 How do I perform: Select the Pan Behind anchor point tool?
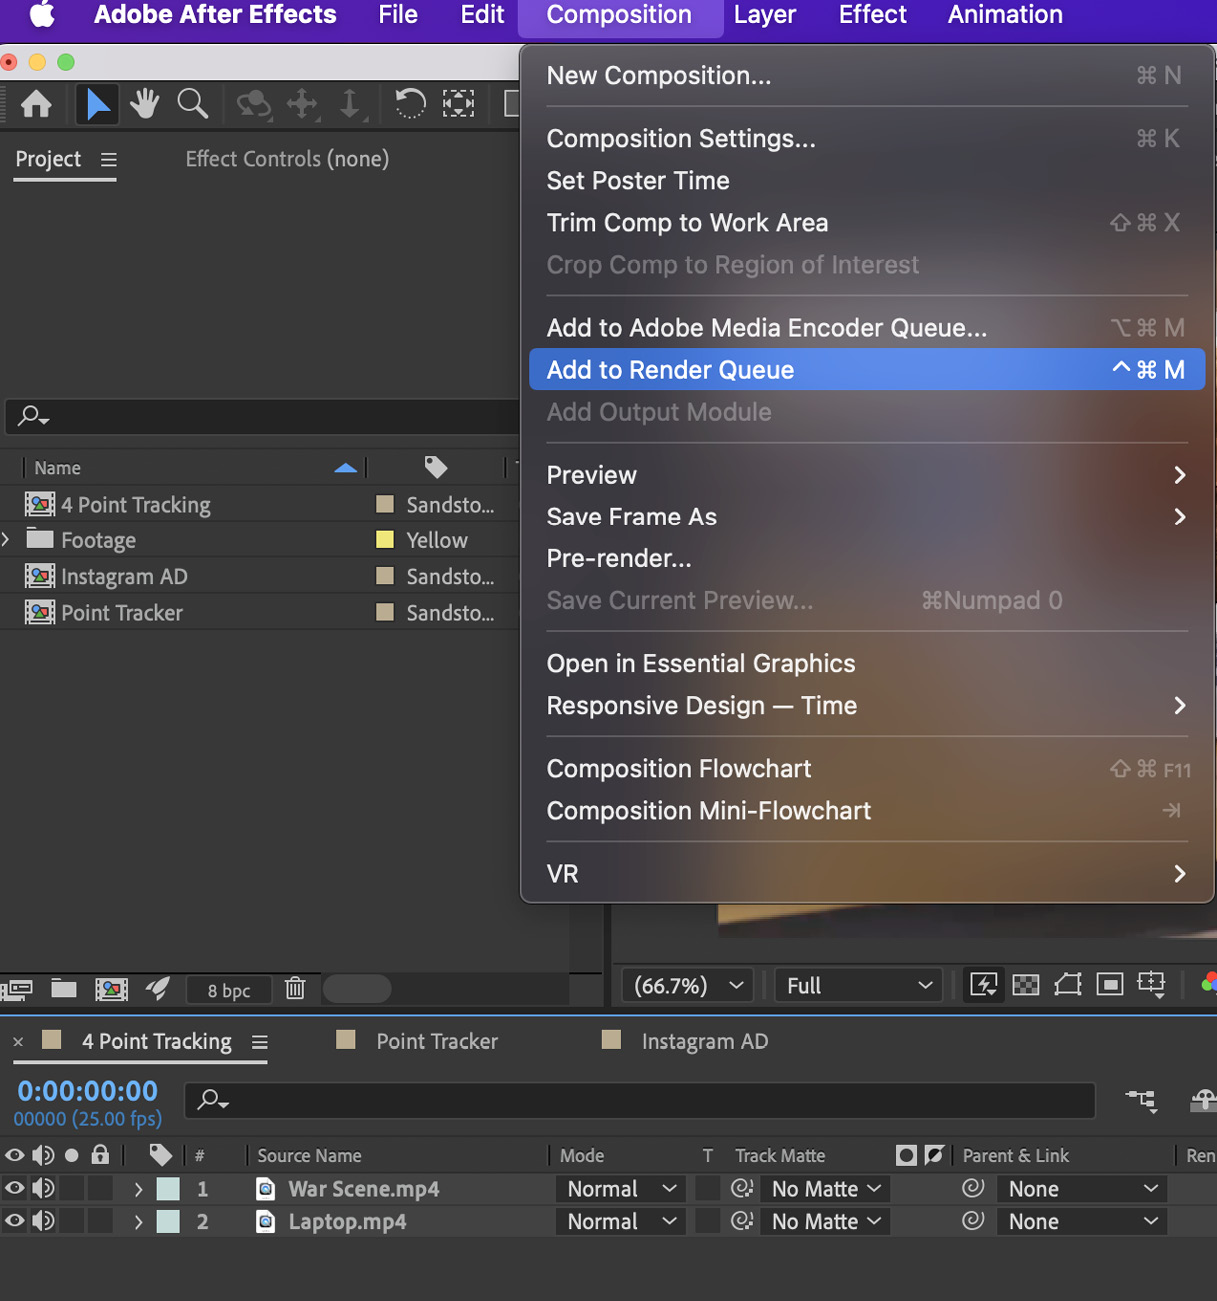pos(458,104)
